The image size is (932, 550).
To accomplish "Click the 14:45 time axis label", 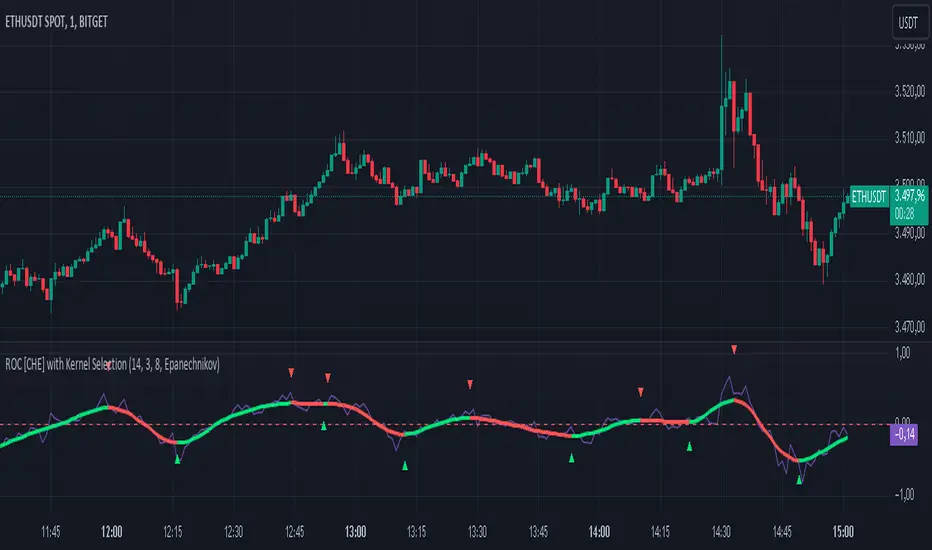I will pos(782,532).
